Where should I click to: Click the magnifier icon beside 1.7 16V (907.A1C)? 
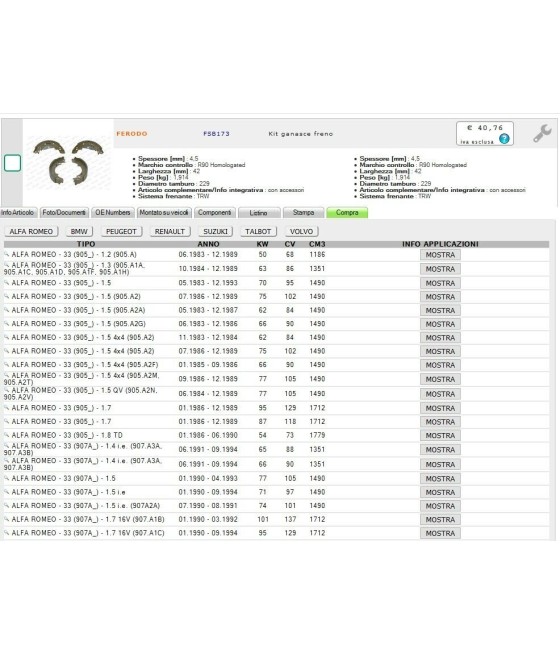6,532
